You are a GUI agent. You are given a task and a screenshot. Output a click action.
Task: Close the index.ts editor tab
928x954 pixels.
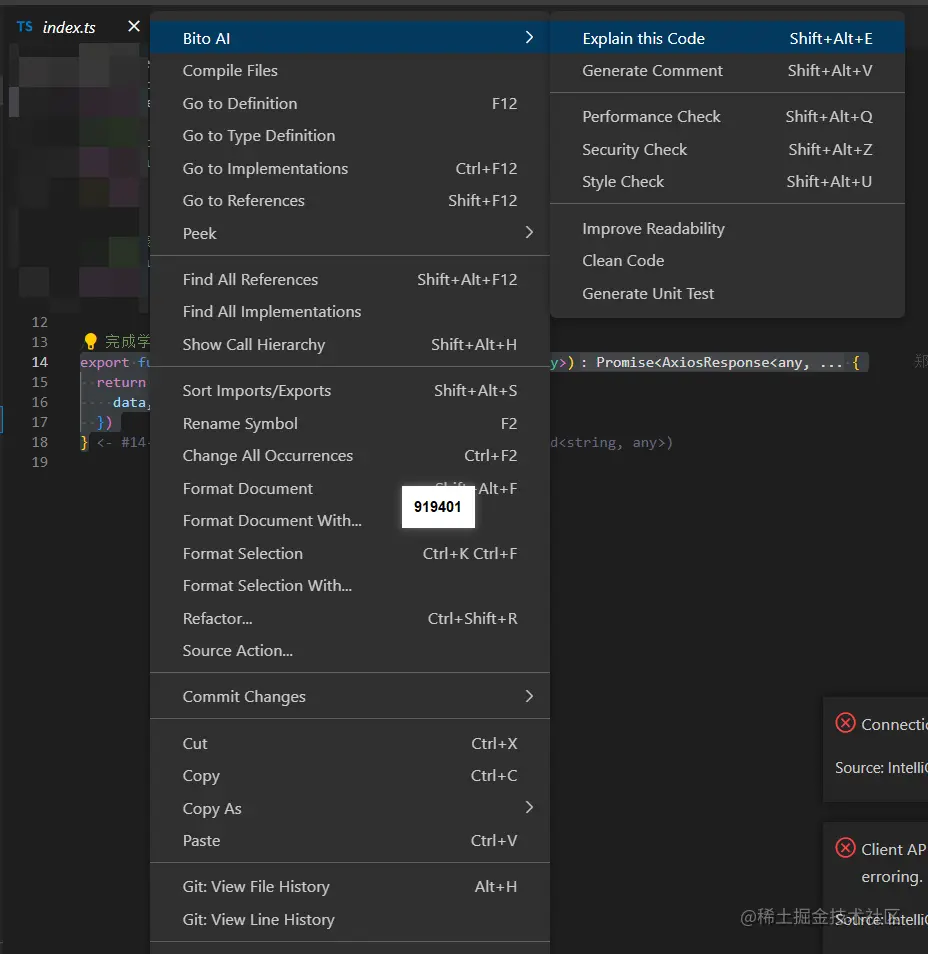(x=134, y=26)
